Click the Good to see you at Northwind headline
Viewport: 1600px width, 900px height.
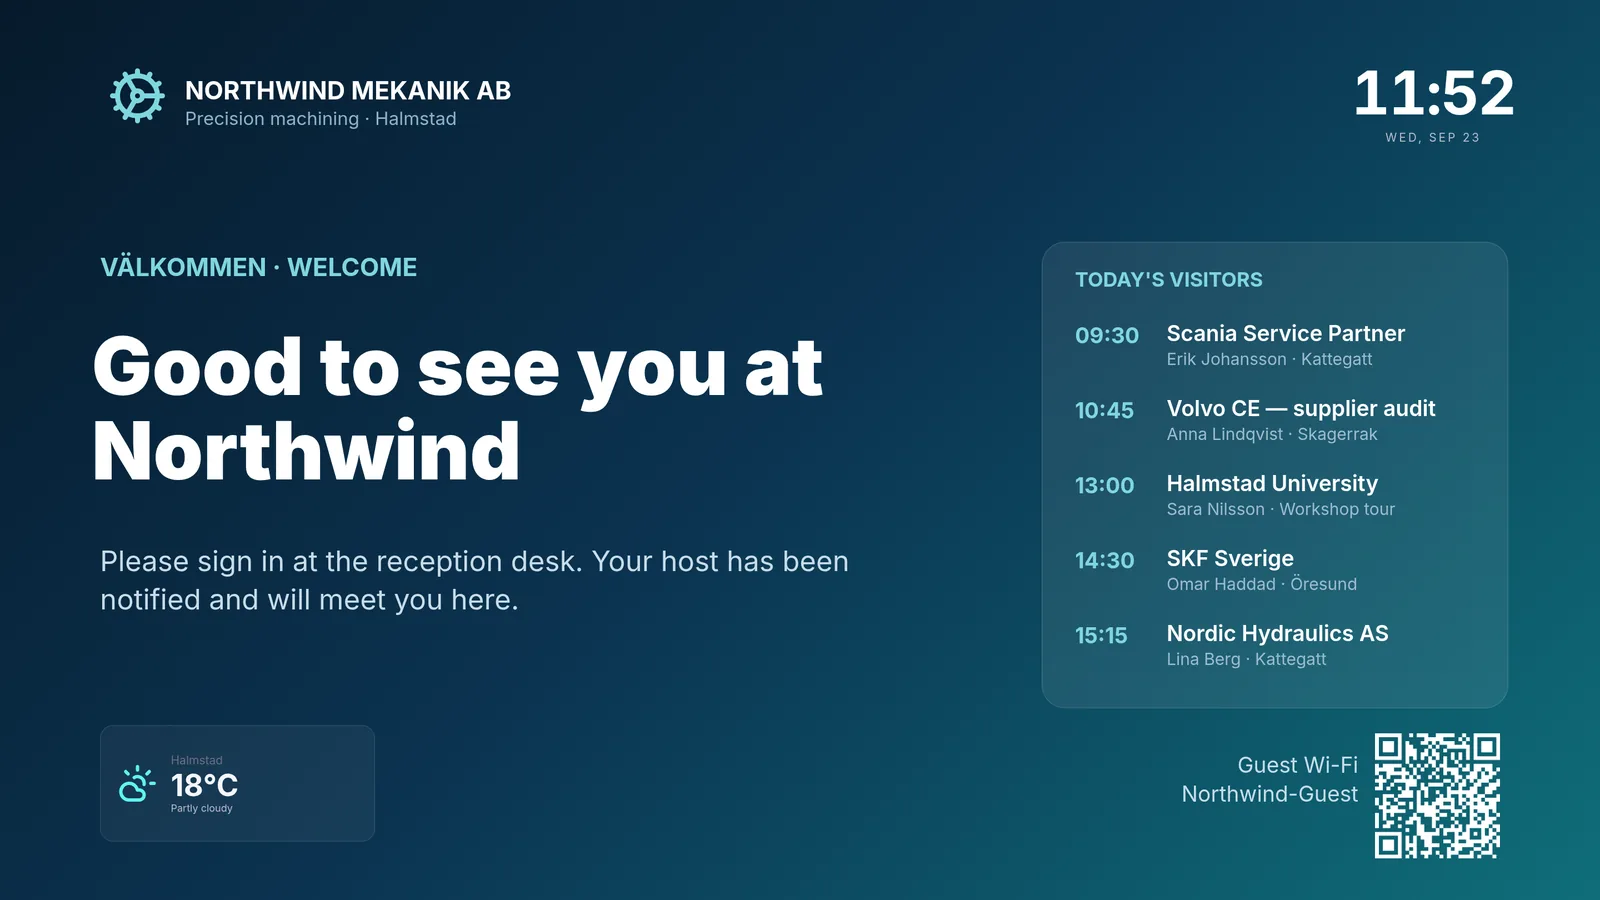click(458, 409)
